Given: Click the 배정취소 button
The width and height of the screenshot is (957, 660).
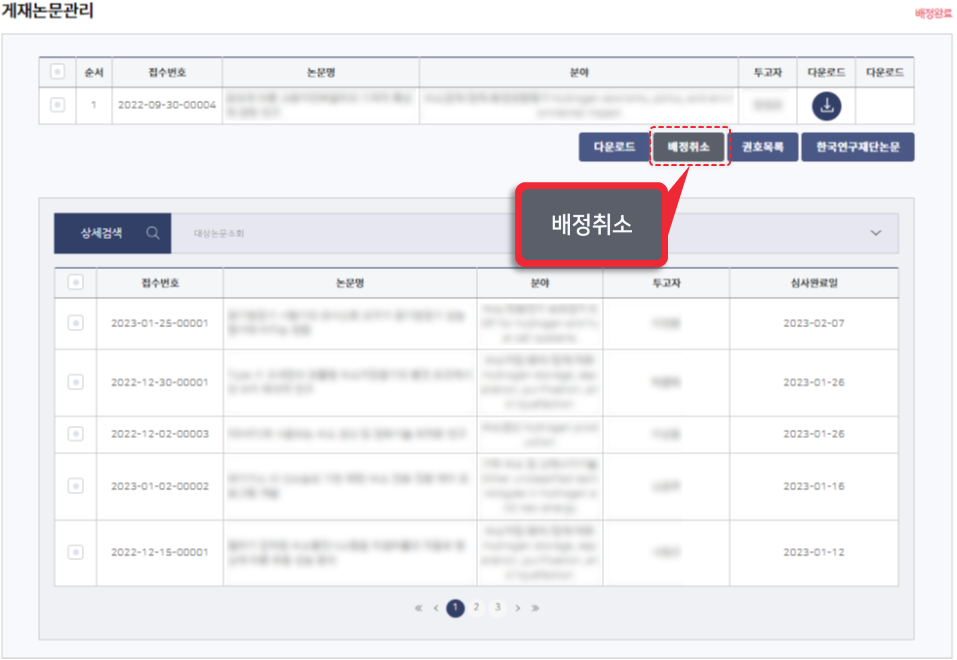Looking at the screenshot, I should (689, 147).
